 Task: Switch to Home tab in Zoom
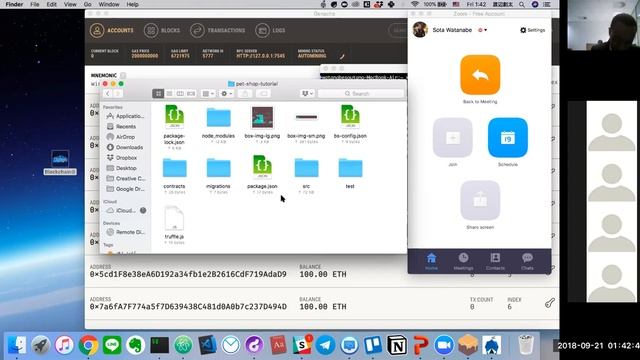(x=431, y=262)
